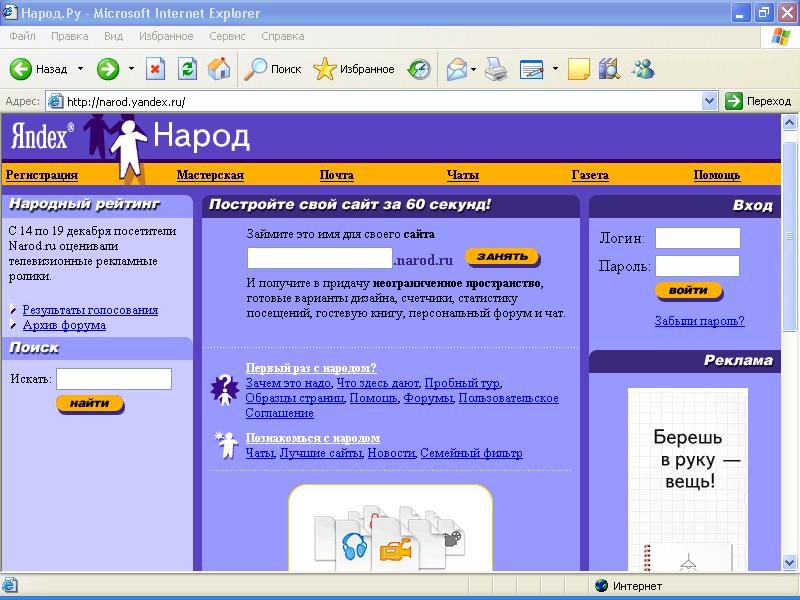Click the Yandex logo in header

click(42, 136)
